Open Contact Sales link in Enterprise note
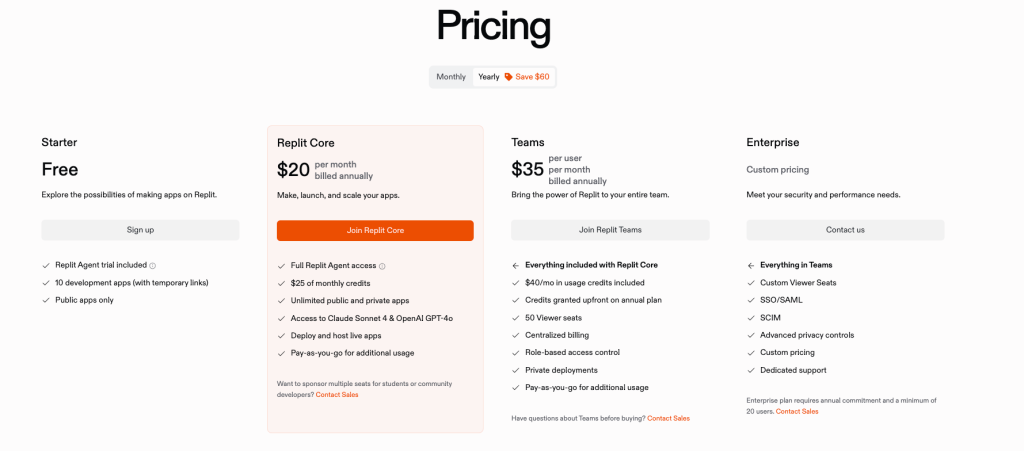This screenshot has width=1024, height=451. (x=797, y=412)
